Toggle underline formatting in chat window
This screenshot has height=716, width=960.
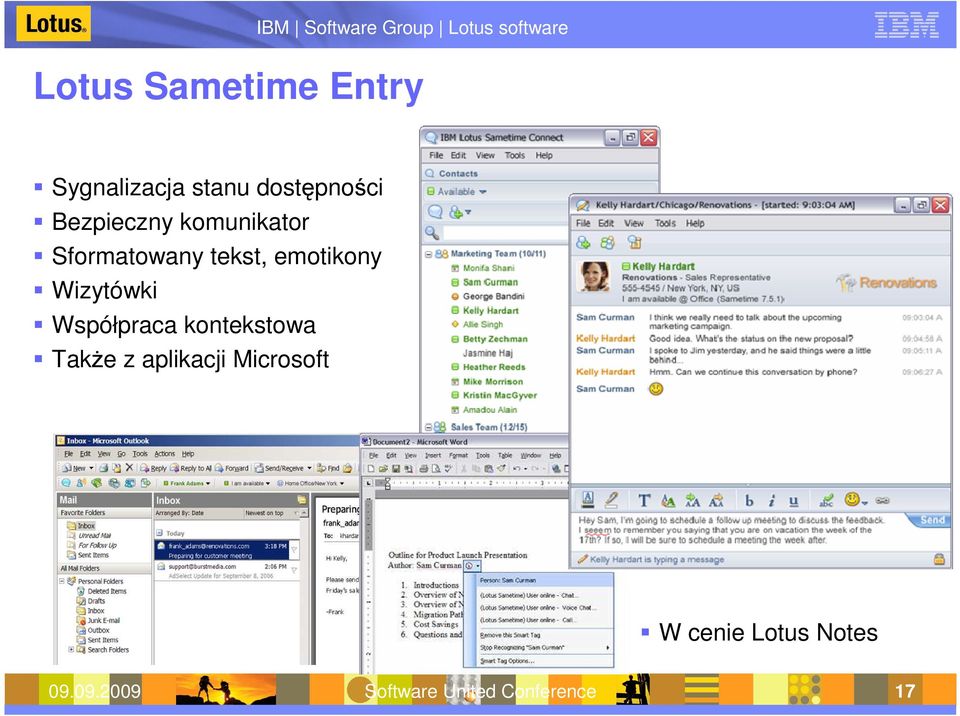793,501
